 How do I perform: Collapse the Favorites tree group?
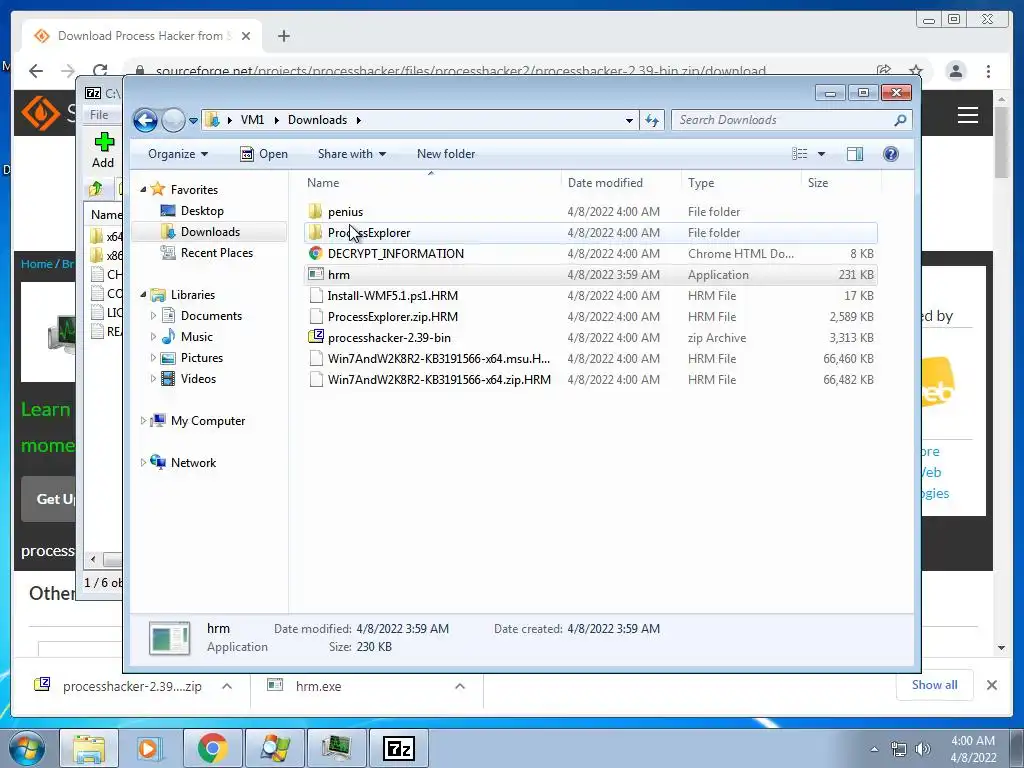(143, 189)
